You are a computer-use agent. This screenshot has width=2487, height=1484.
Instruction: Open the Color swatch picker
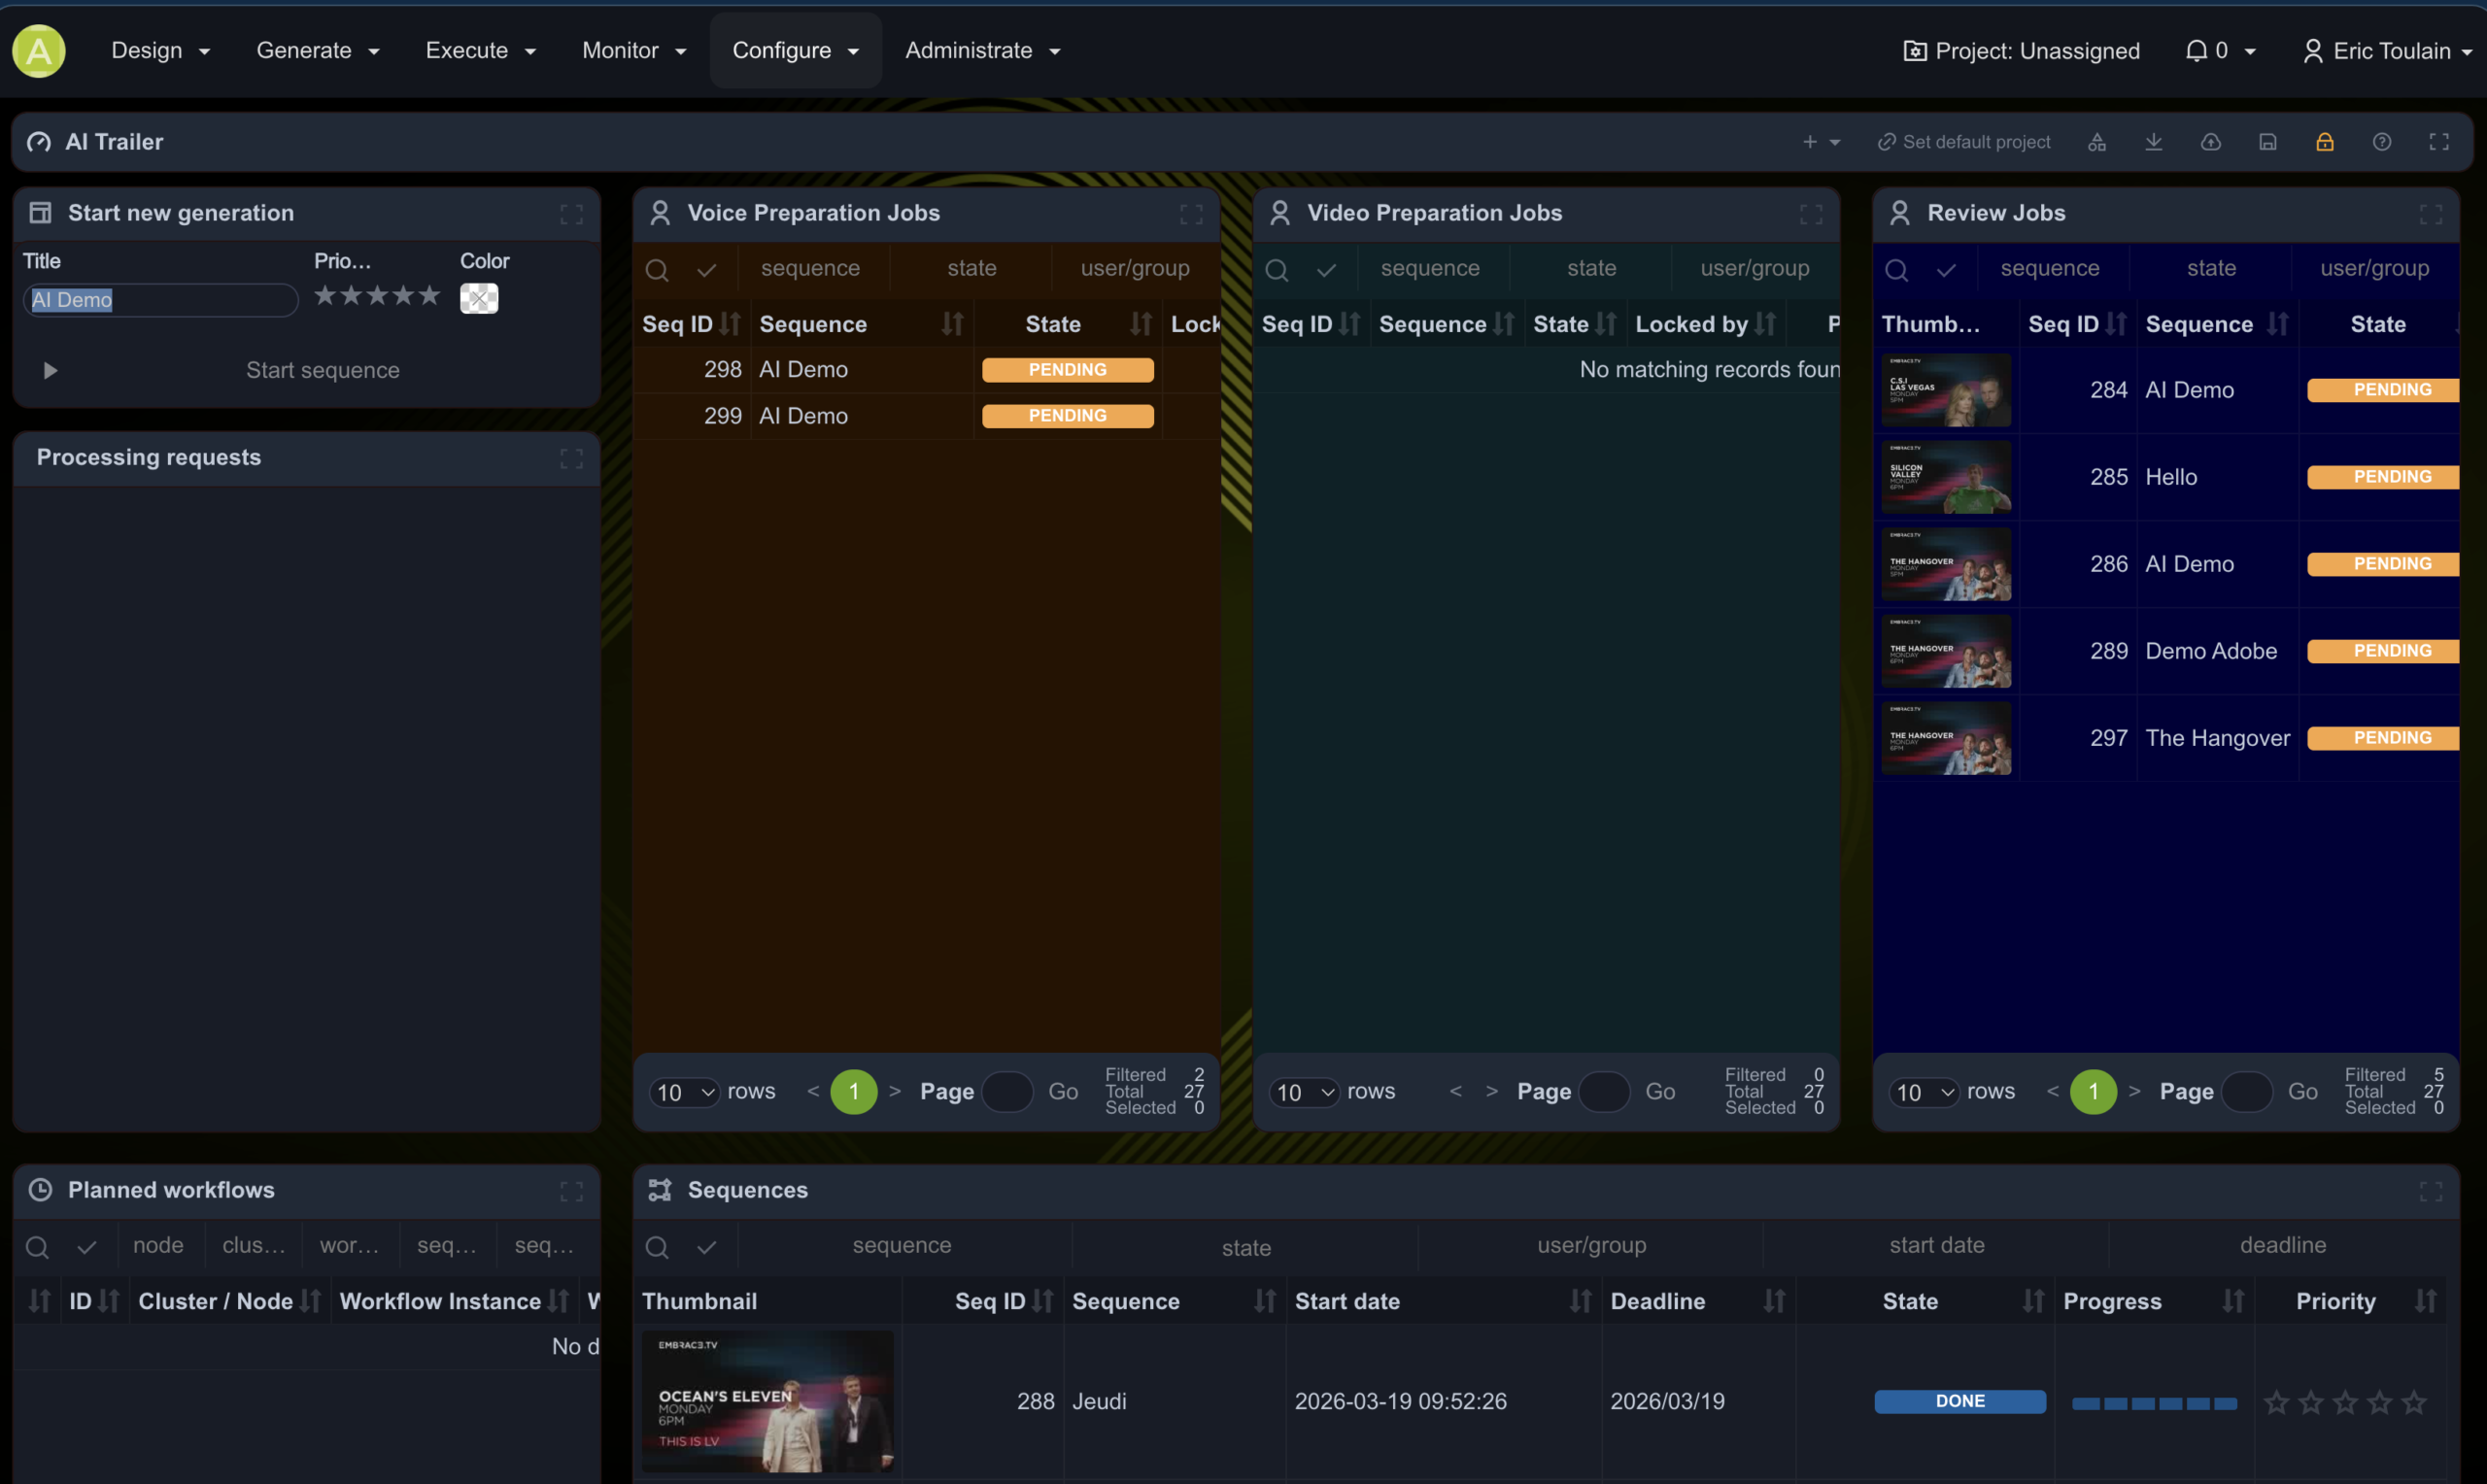(479, 298)
